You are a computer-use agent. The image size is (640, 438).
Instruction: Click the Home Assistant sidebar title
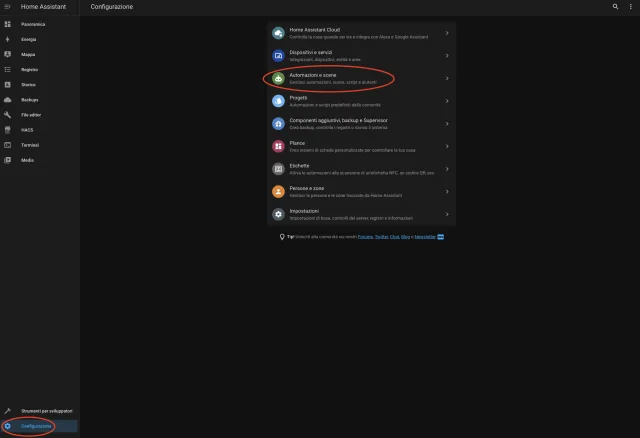coord(43,7)
